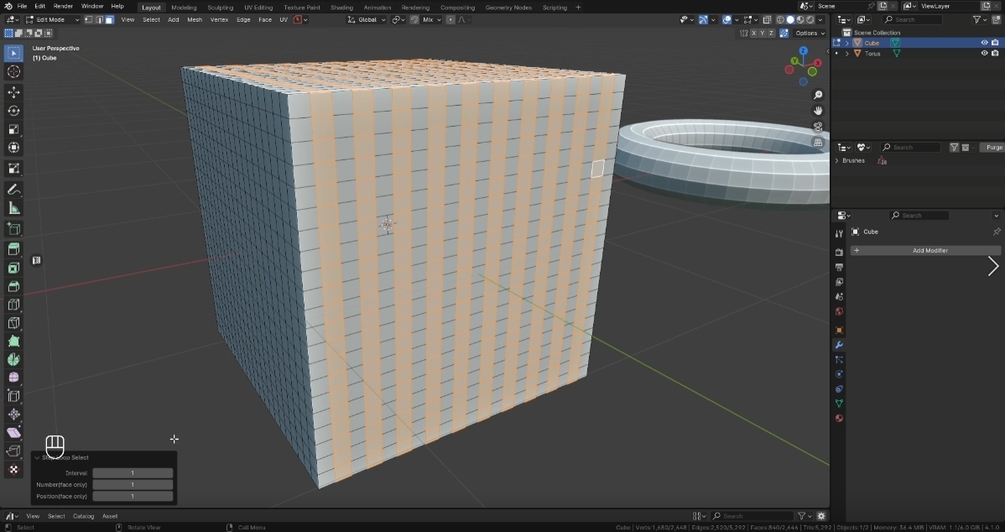This screenshot has width=1005, height=532.
Task: Select the Rotate tool
Action: 13,110
